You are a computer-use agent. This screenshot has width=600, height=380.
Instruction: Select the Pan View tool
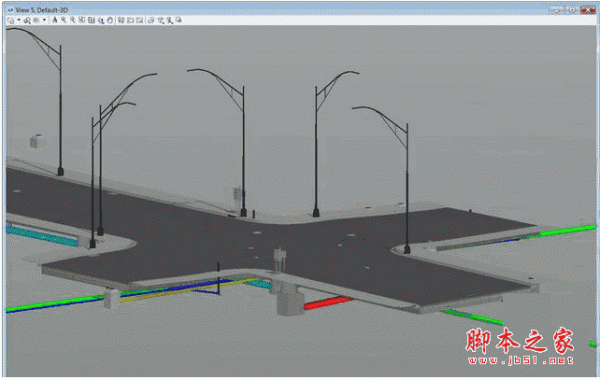[x=110, y=20]
